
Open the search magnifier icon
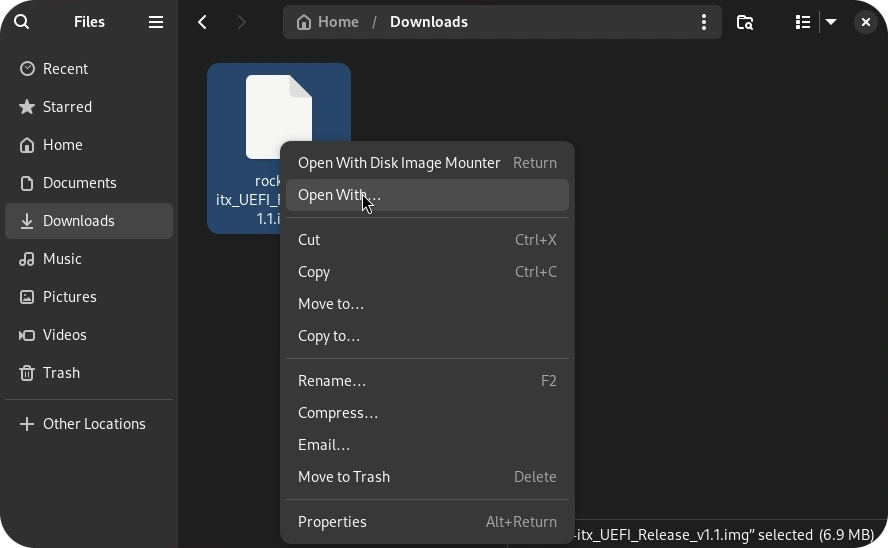click(22, 22)
